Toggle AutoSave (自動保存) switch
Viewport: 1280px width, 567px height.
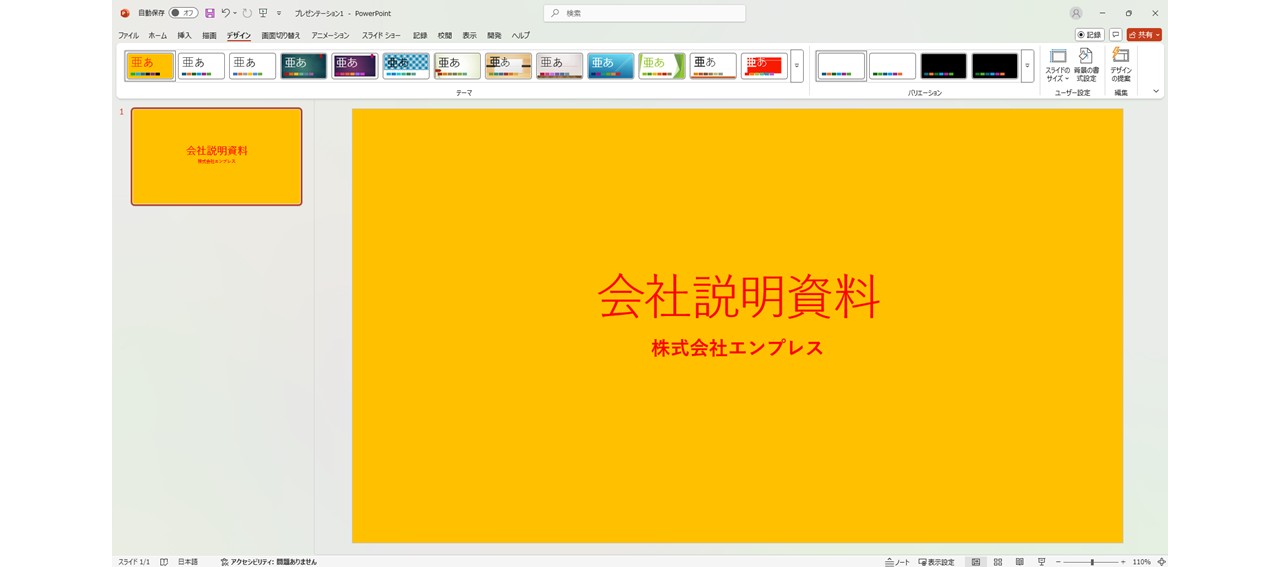click(183, 13)
